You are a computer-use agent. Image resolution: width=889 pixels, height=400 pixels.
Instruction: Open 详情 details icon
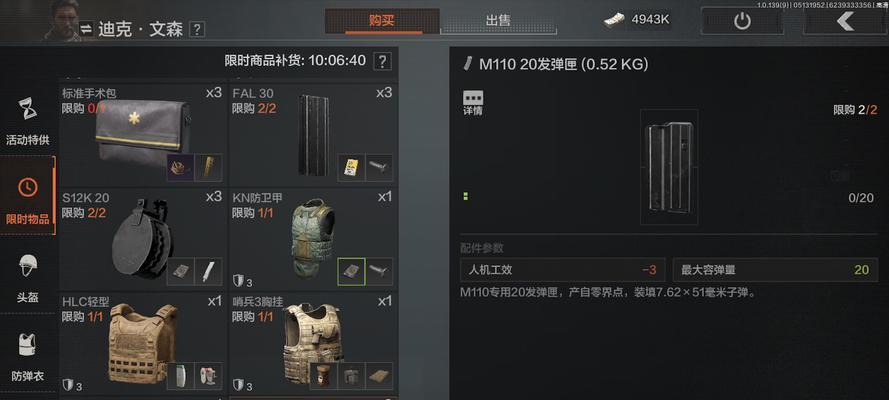point(472,102)
